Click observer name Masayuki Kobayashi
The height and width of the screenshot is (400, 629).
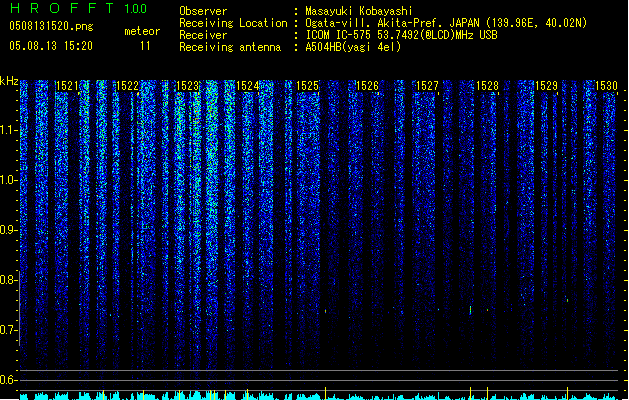click(359, 11)
